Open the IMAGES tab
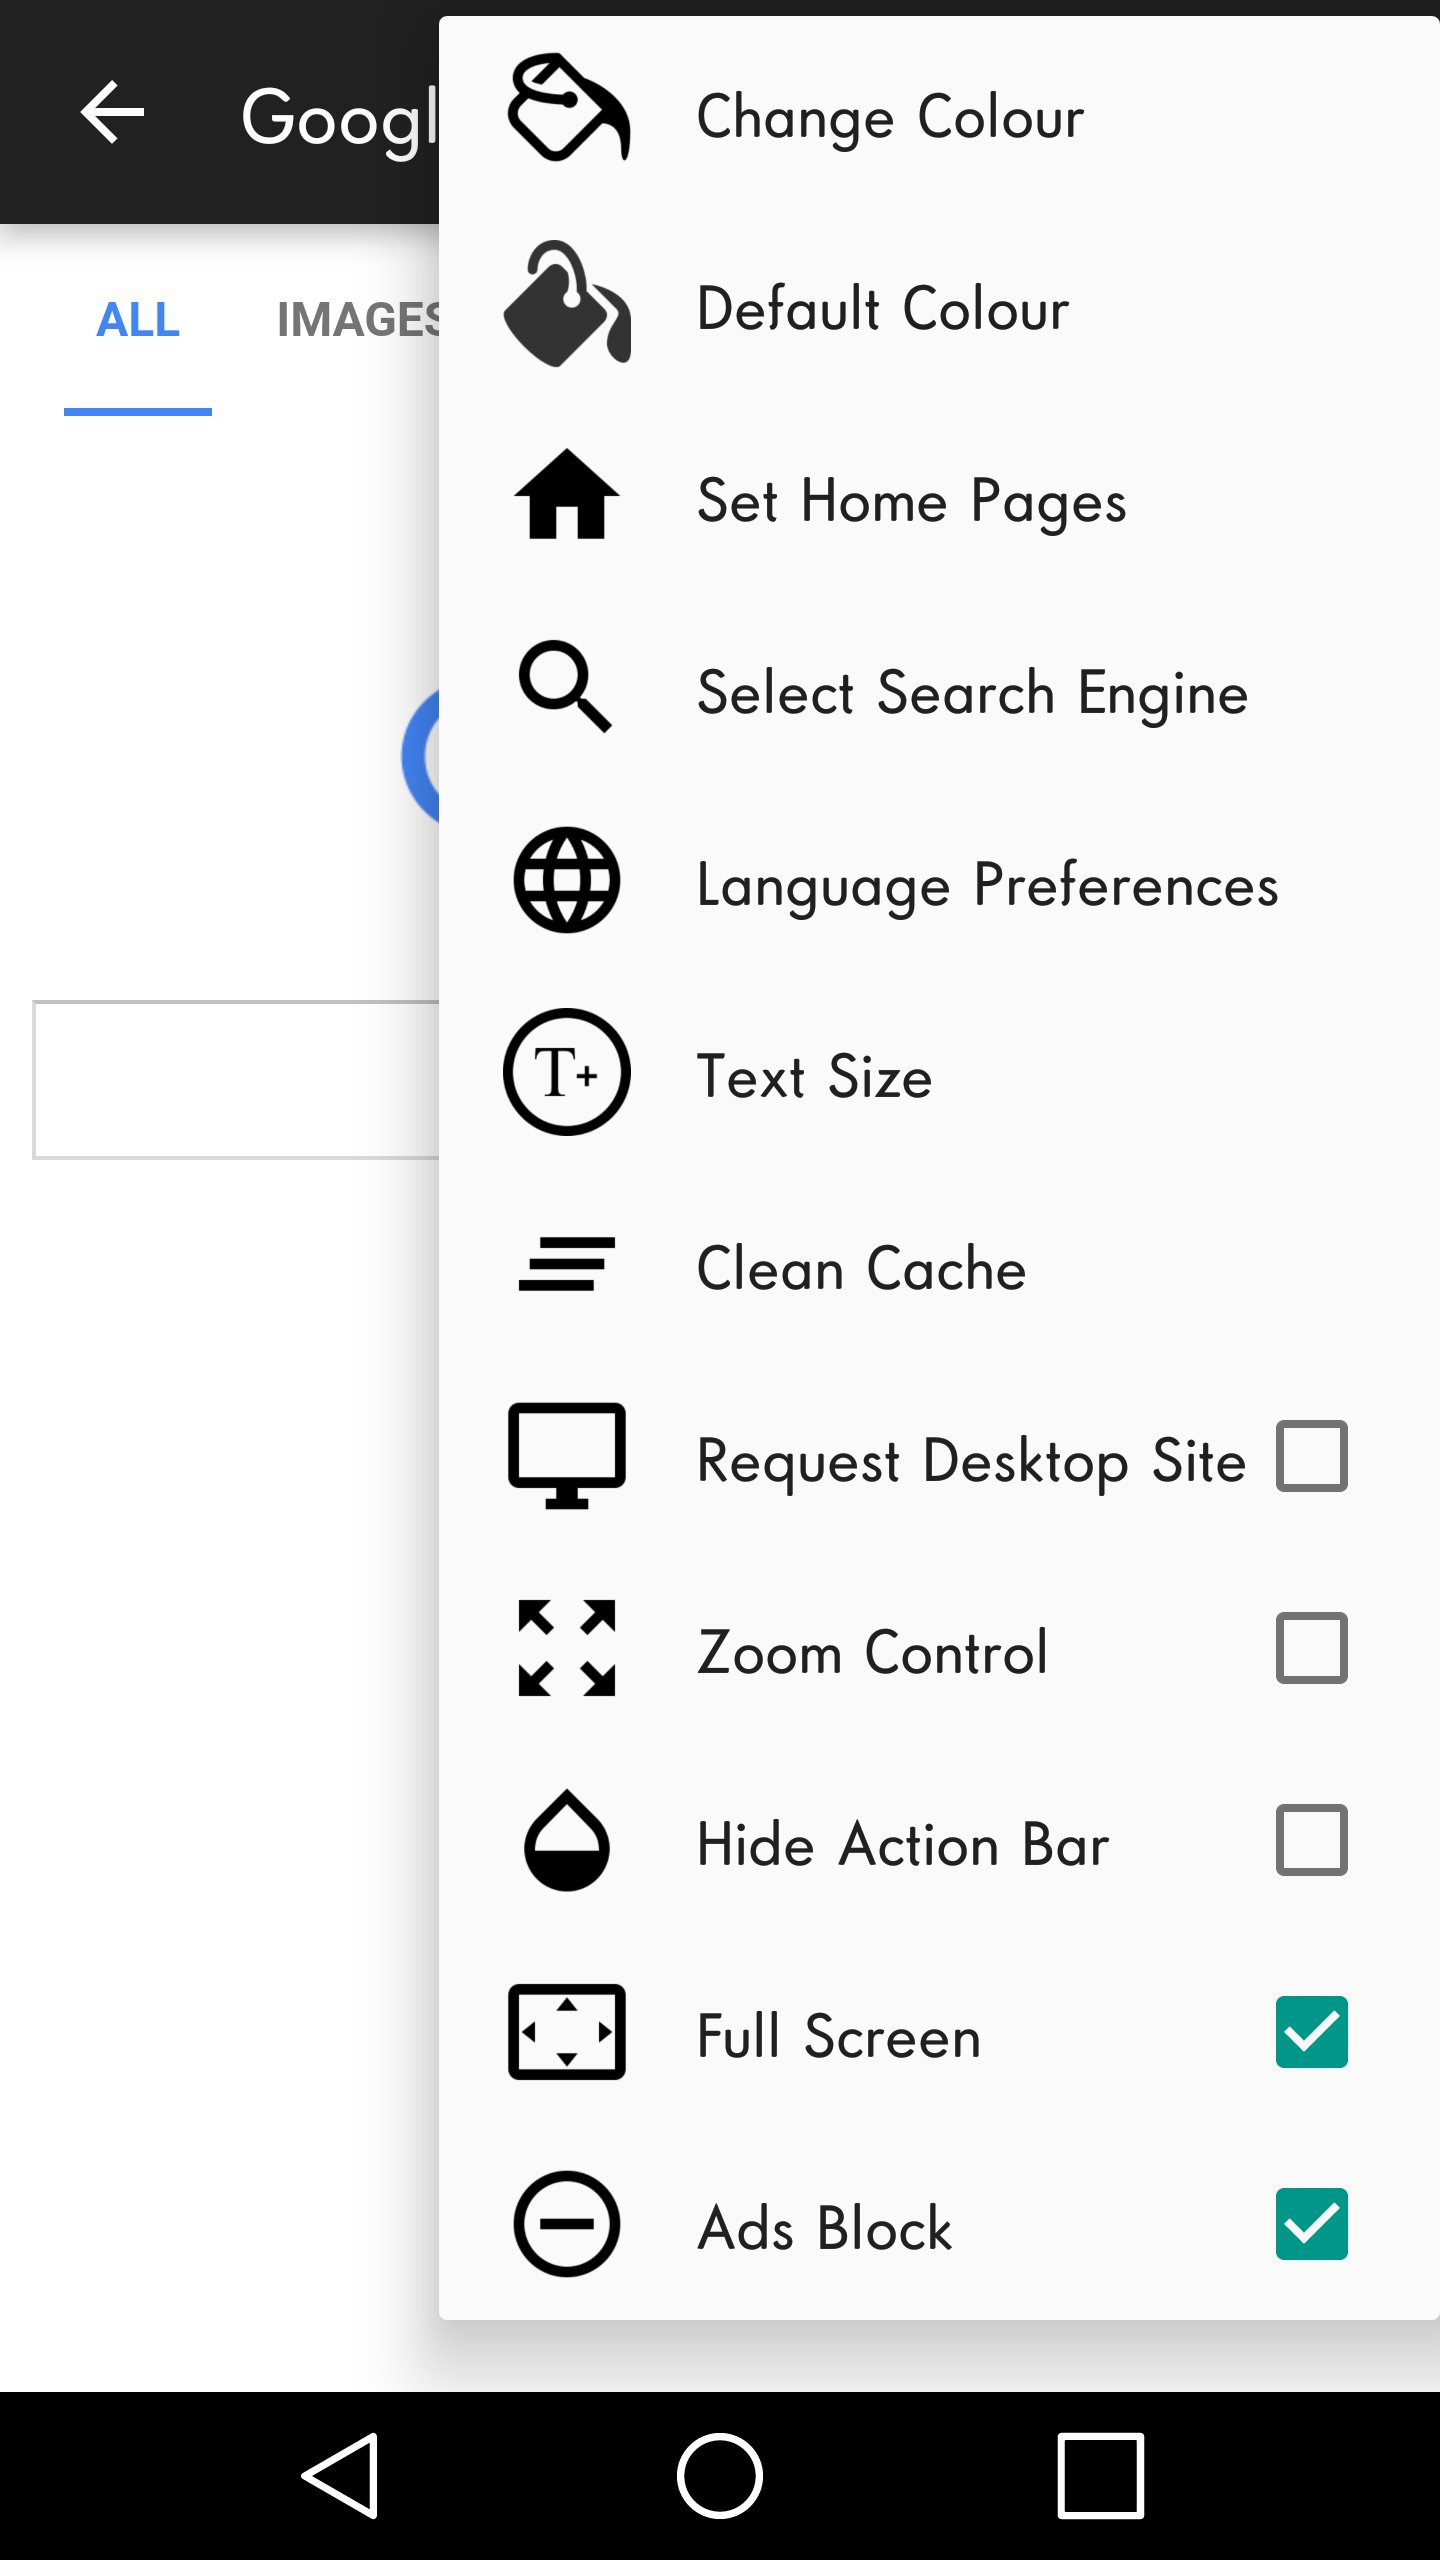The height and width of the screenshot is (2560, 1440). click(359, 320)
